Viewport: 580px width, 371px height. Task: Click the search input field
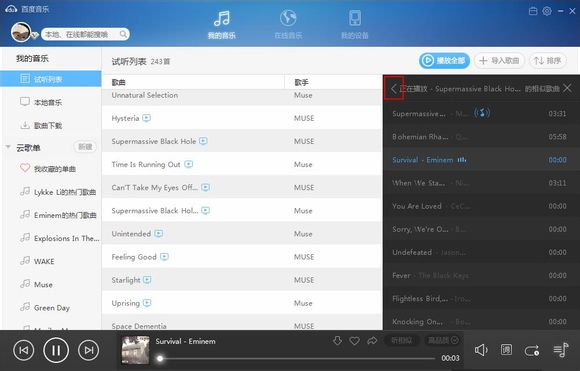point(85,34)
